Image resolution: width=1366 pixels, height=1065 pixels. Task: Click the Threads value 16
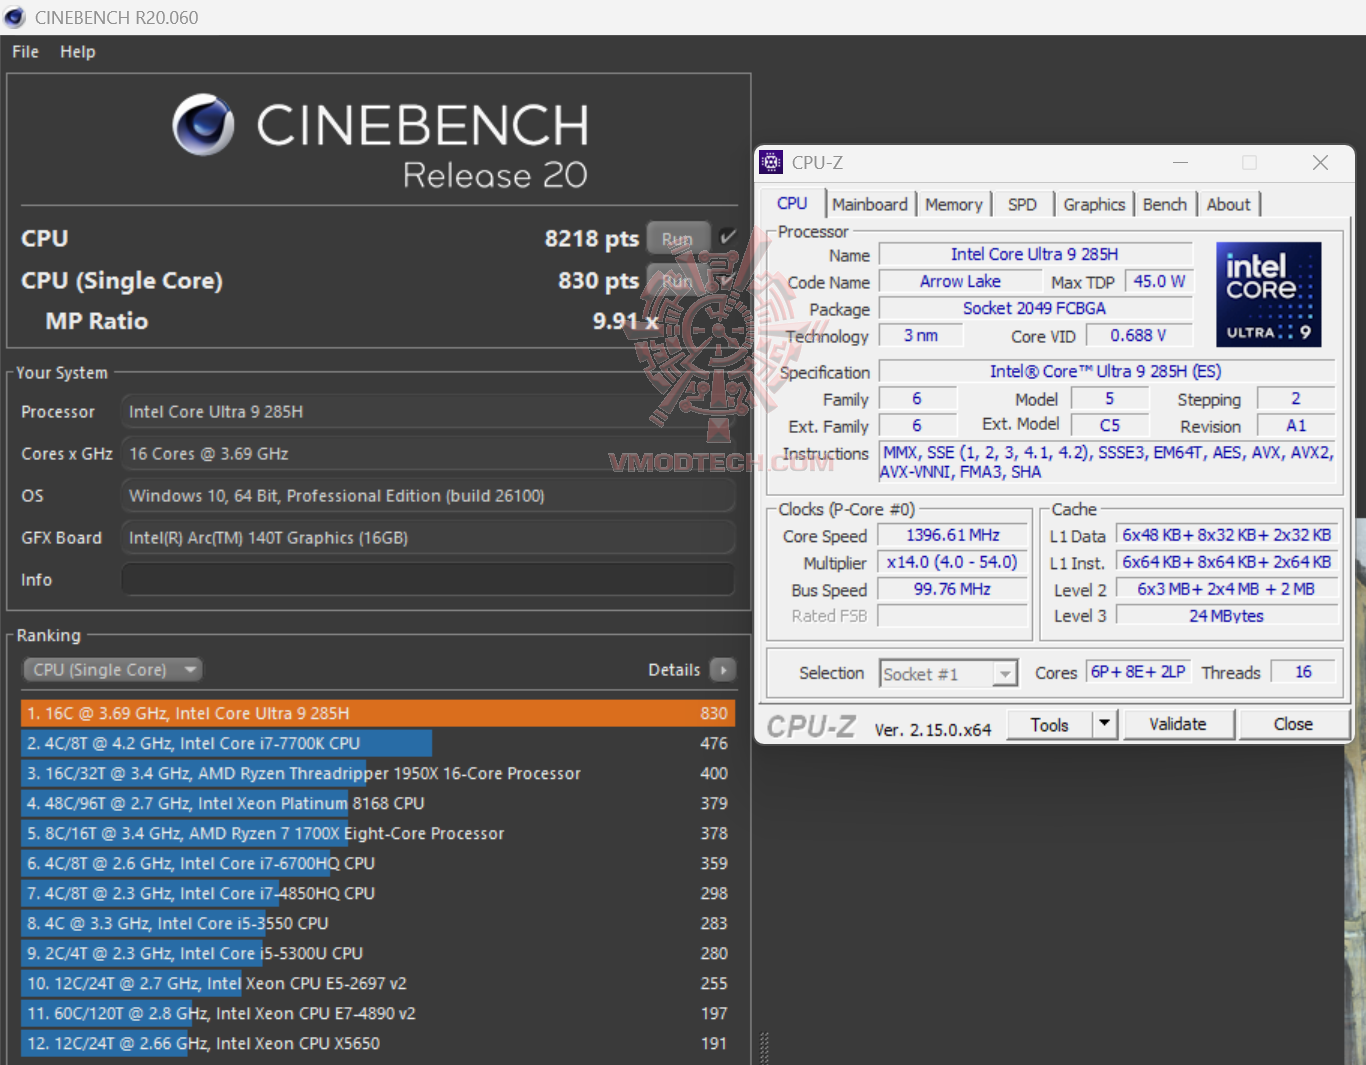[1303, 672]
